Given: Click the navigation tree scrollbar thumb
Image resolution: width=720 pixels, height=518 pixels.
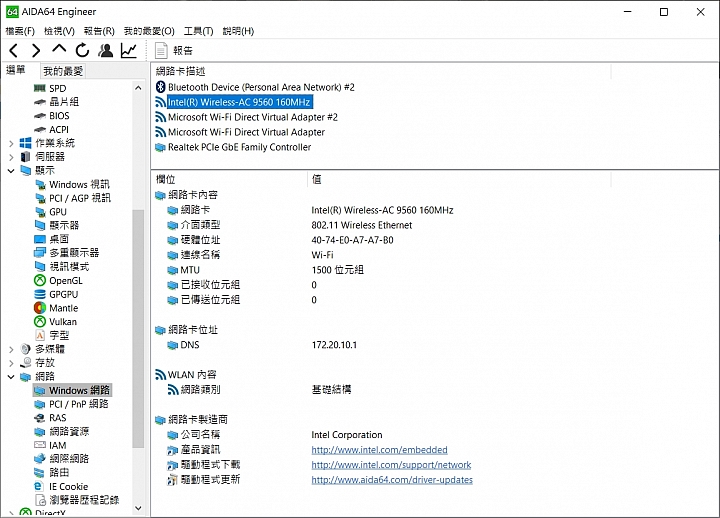Looking at the screenshot, I should (138, 328).
